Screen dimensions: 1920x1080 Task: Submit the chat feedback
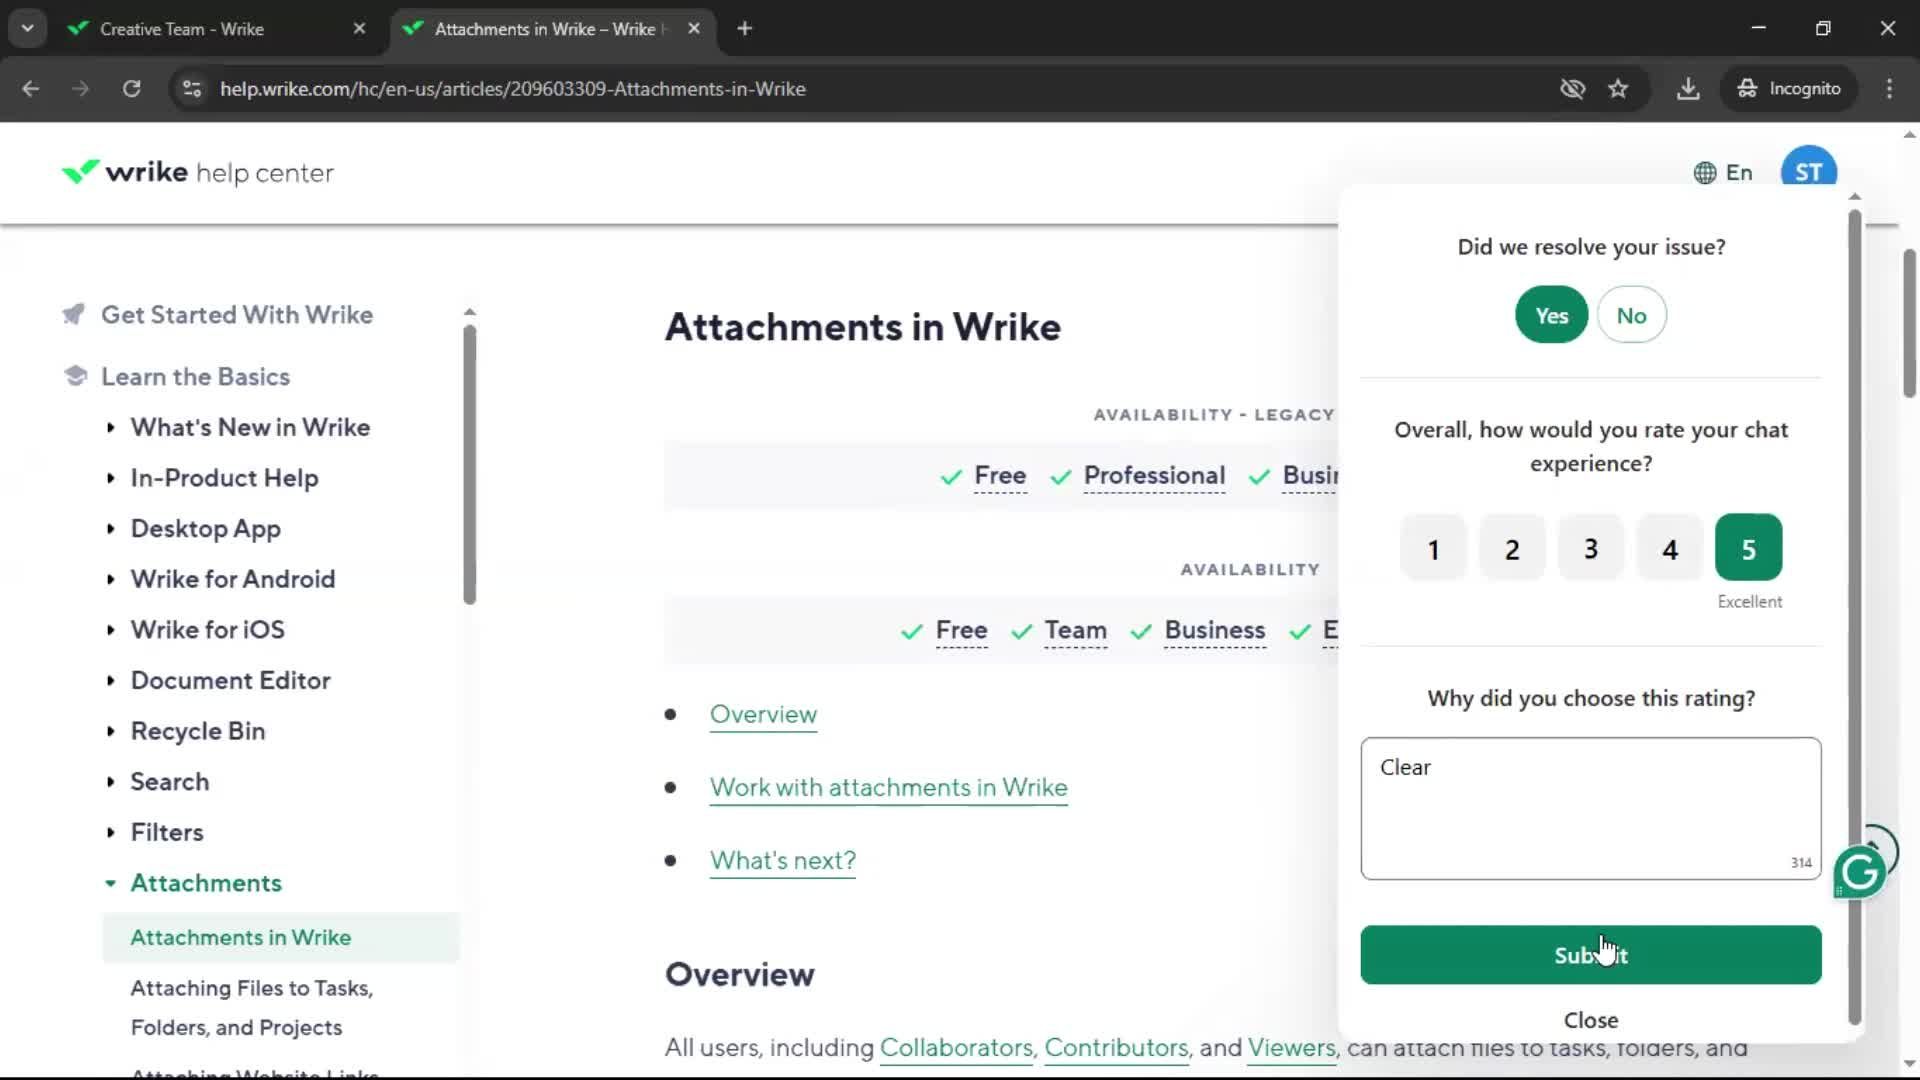(1590, 955)
